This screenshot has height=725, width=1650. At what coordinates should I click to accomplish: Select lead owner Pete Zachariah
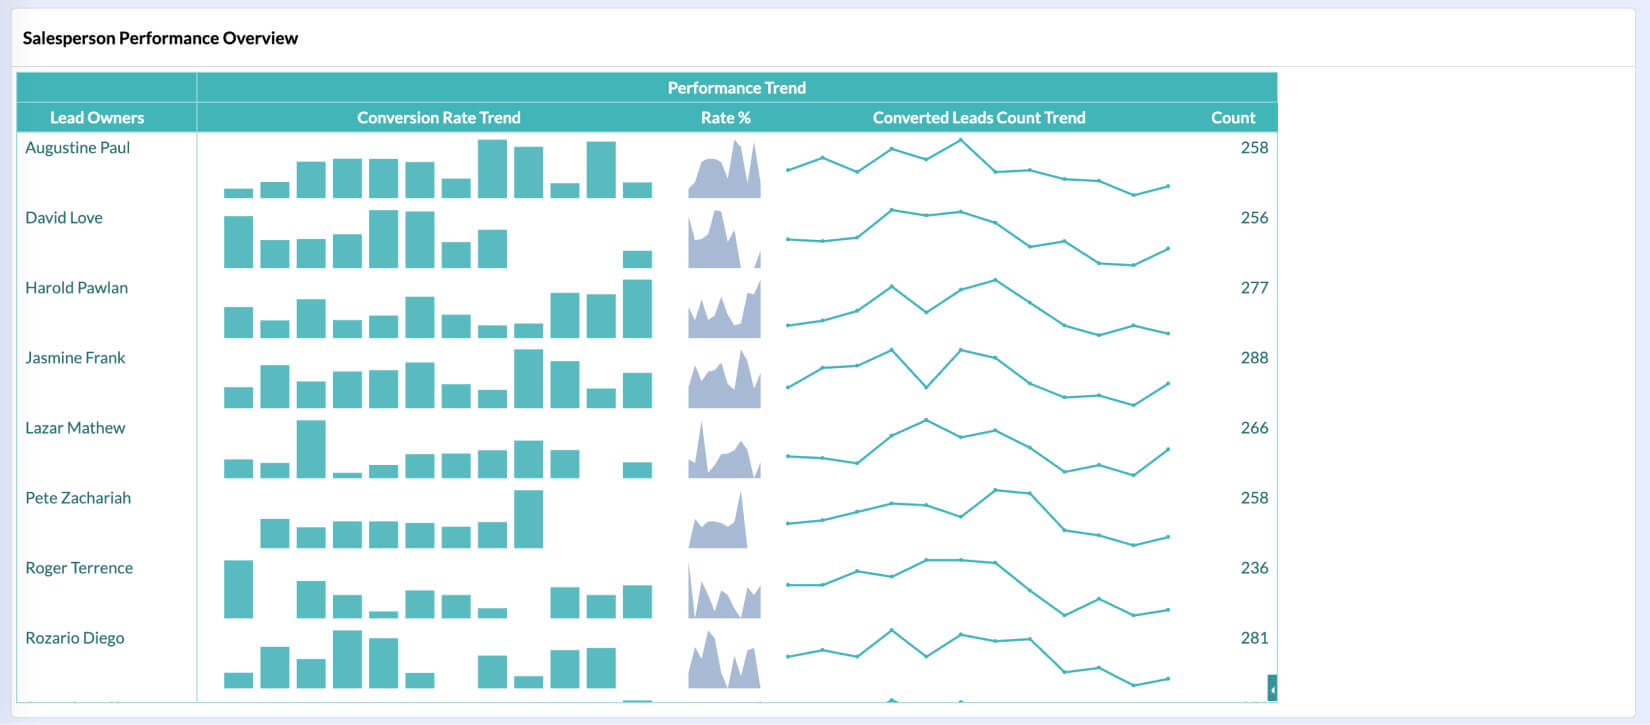(x=78, y=497)
